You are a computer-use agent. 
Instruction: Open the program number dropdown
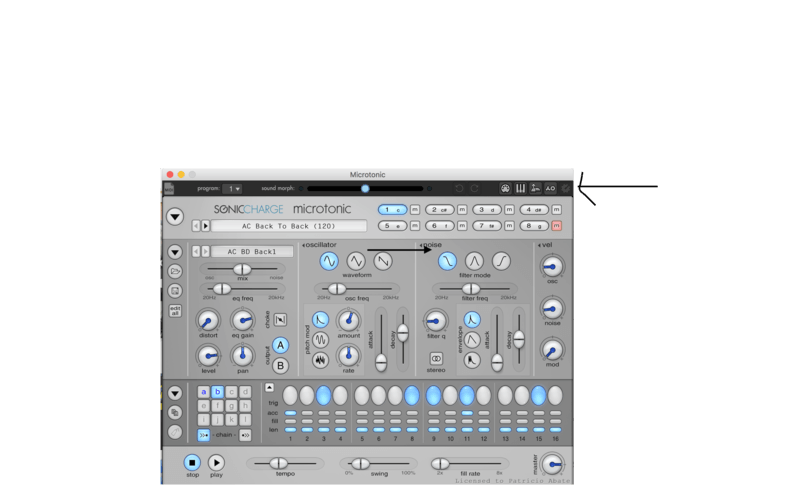233,189
